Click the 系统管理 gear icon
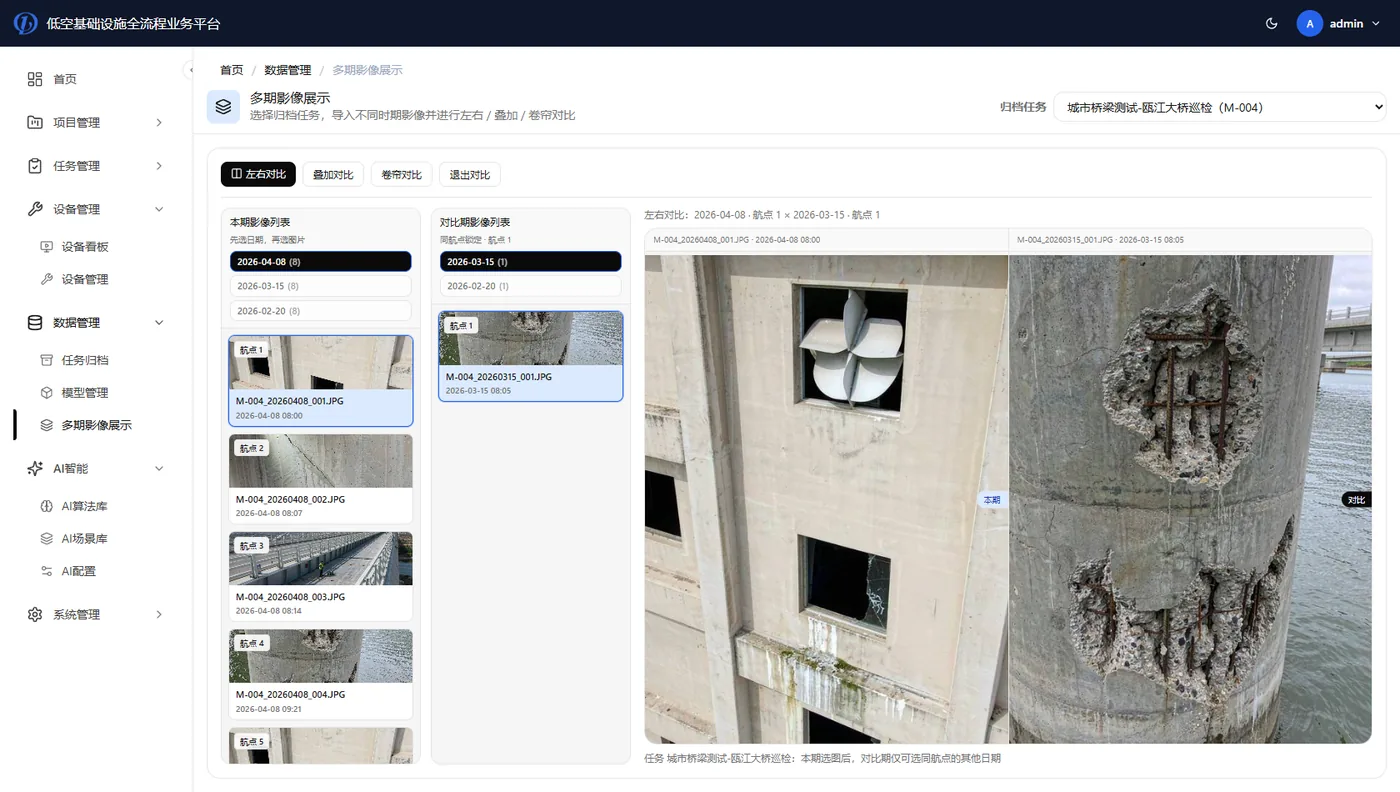The height and width of the screenshot is (792, 1400). [35, 614]
